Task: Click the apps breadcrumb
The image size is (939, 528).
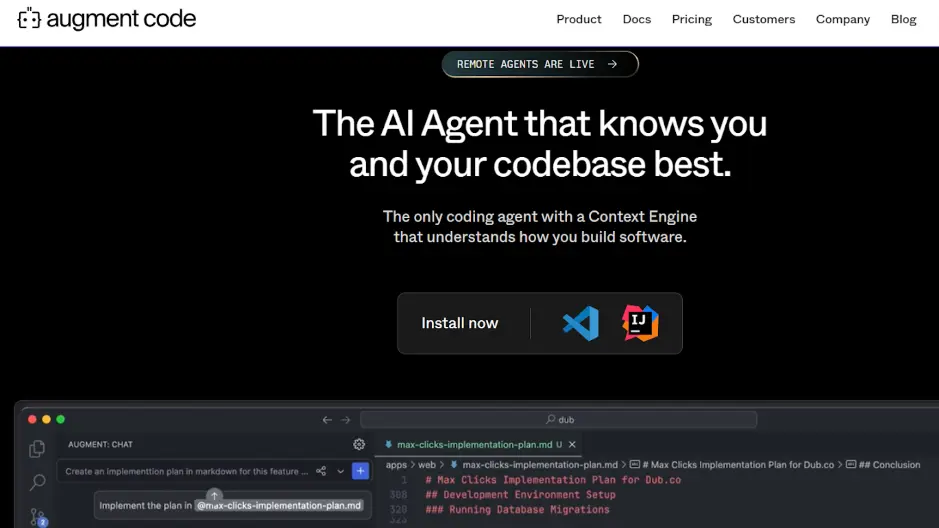Action: point(396,465)
